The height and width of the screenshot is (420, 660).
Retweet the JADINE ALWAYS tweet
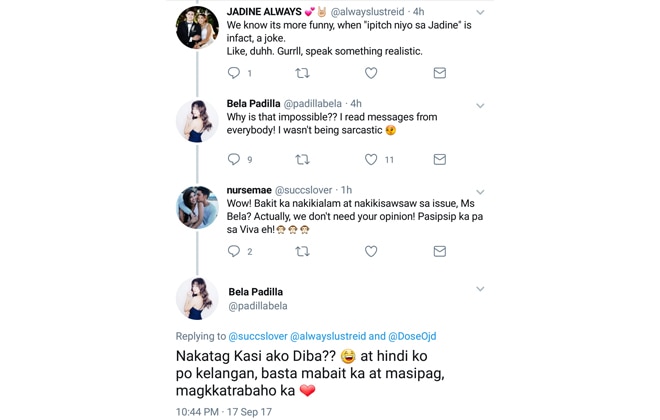click(x=302, y=73)
